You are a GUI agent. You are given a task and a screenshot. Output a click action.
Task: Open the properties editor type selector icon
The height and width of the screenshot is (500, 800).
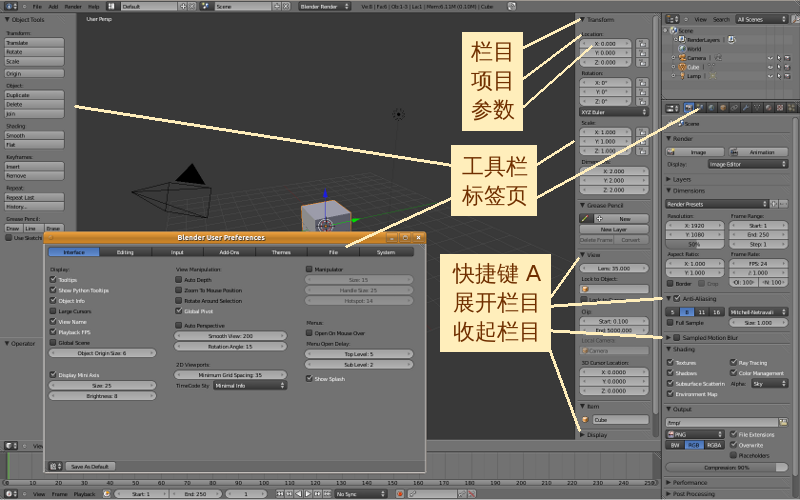tap(672, 108)
